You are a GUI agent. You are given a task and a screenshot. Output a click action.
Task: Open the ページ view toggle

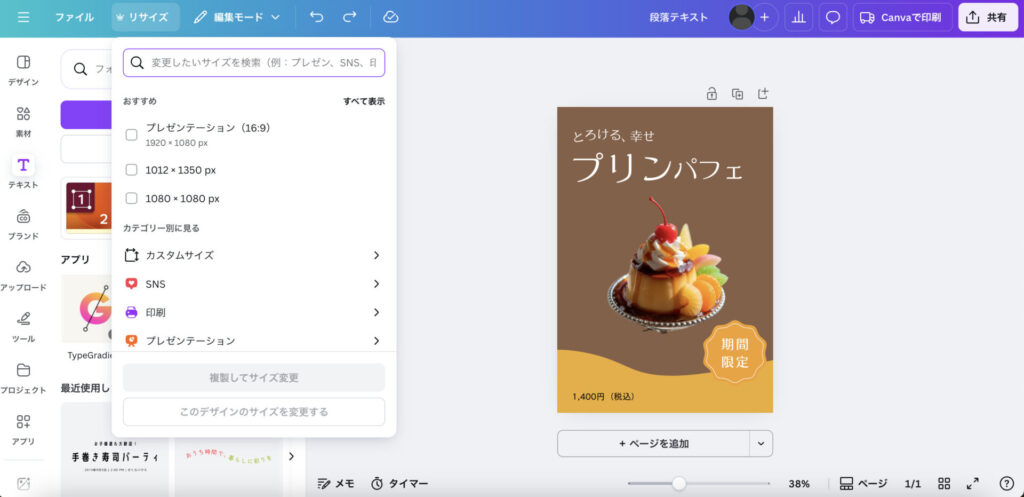pyautogui.click(x=863, y=483)
